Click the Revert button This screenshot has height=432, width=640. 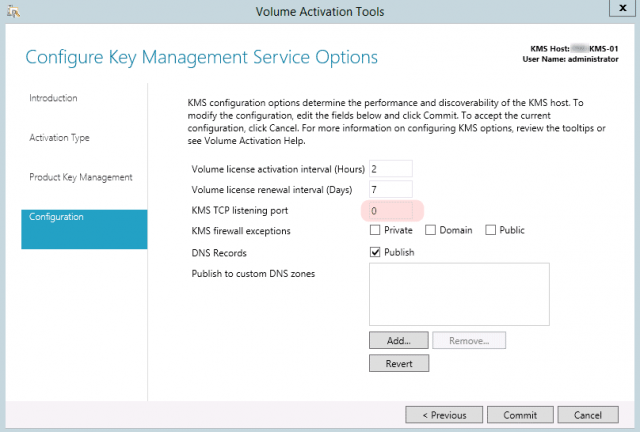[x=399, y=363]
